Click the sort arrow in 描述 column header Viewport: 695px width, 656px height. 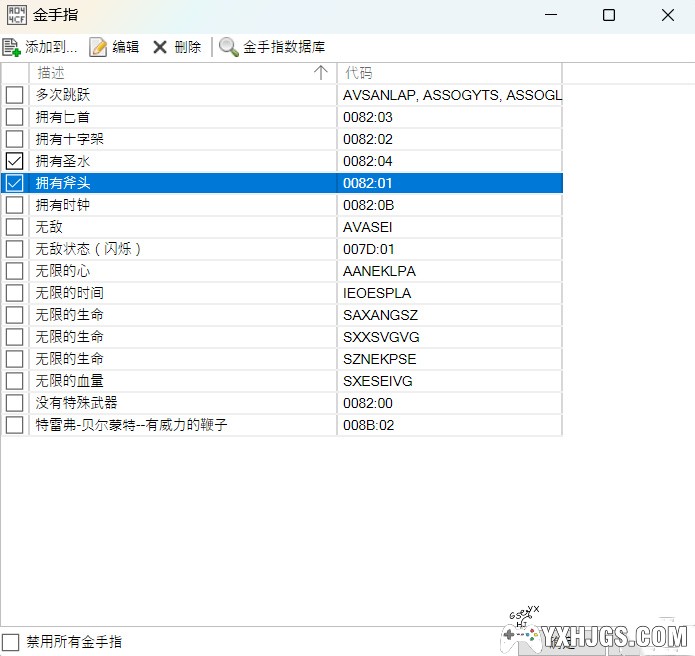(x=320, y=73)
